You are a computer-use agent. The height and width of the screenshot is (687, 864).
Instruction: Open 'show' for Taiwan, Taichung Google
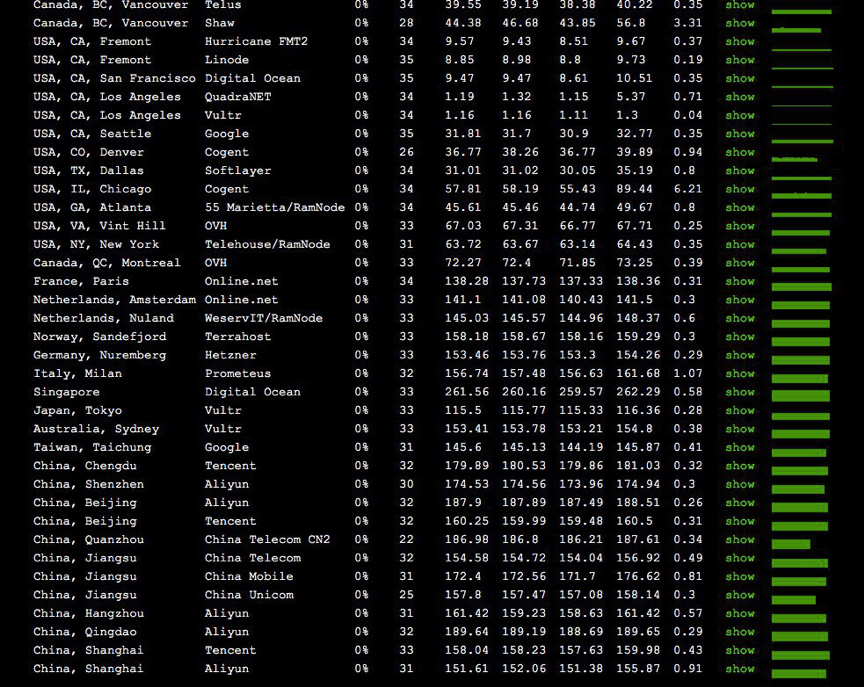740,447
